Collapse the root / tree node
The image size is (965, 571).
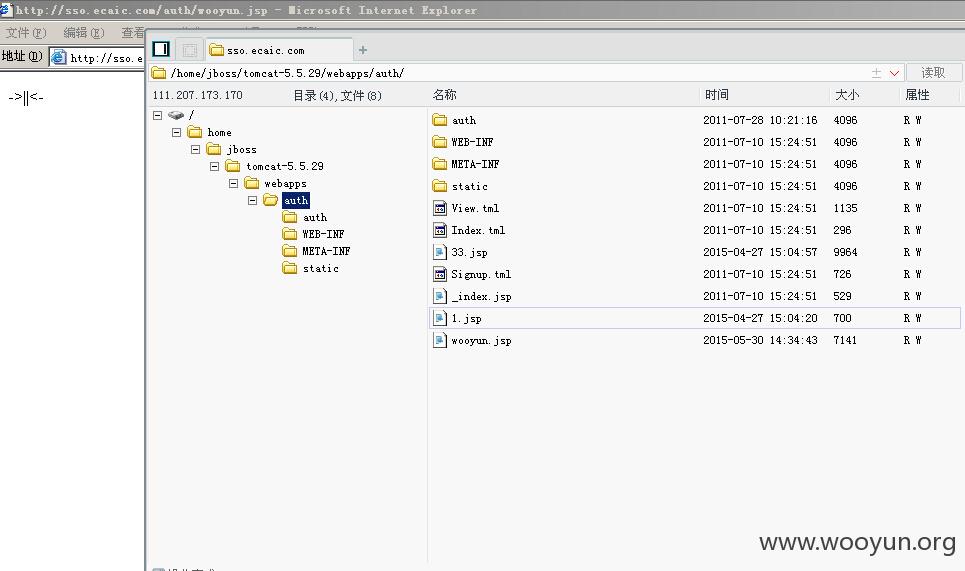click(x=158, y=115)
